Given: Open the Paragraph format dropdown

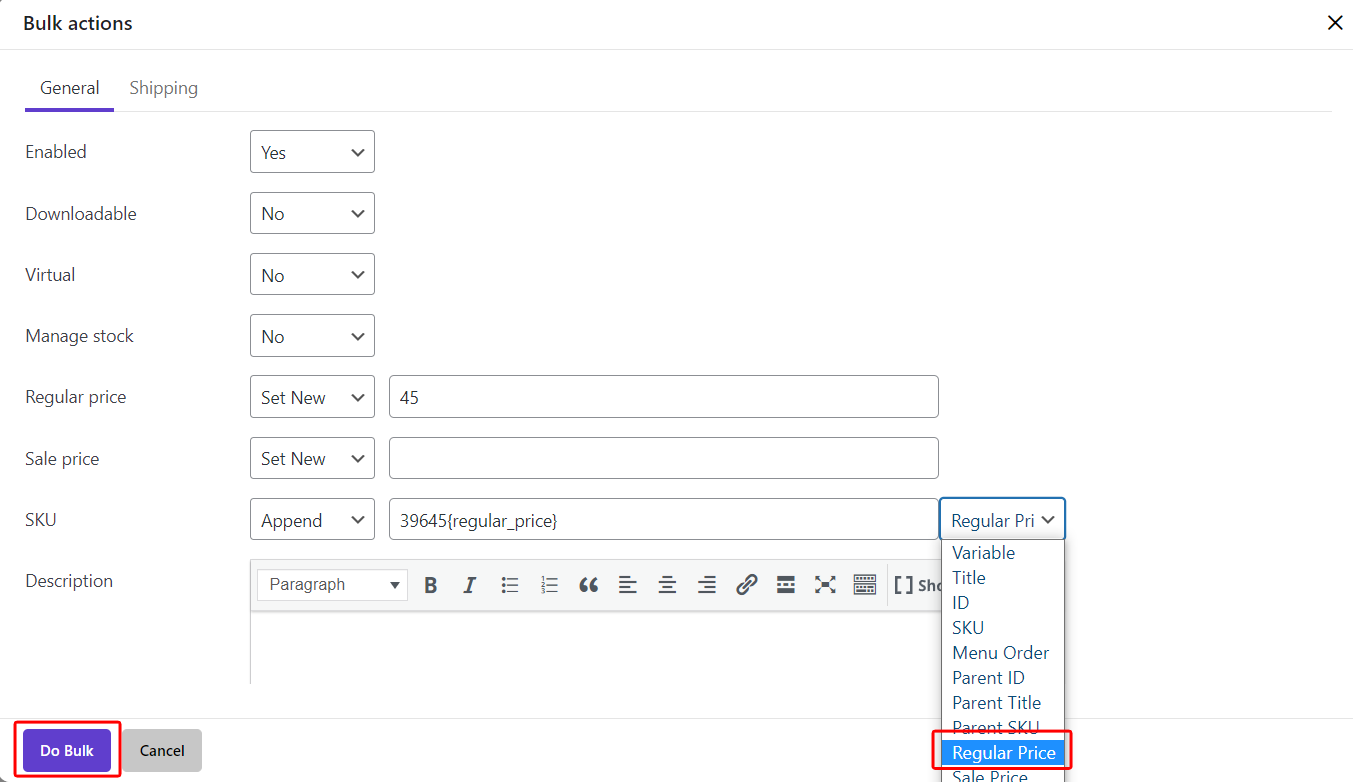Looking at the screenshot, I should pos(332,585).
